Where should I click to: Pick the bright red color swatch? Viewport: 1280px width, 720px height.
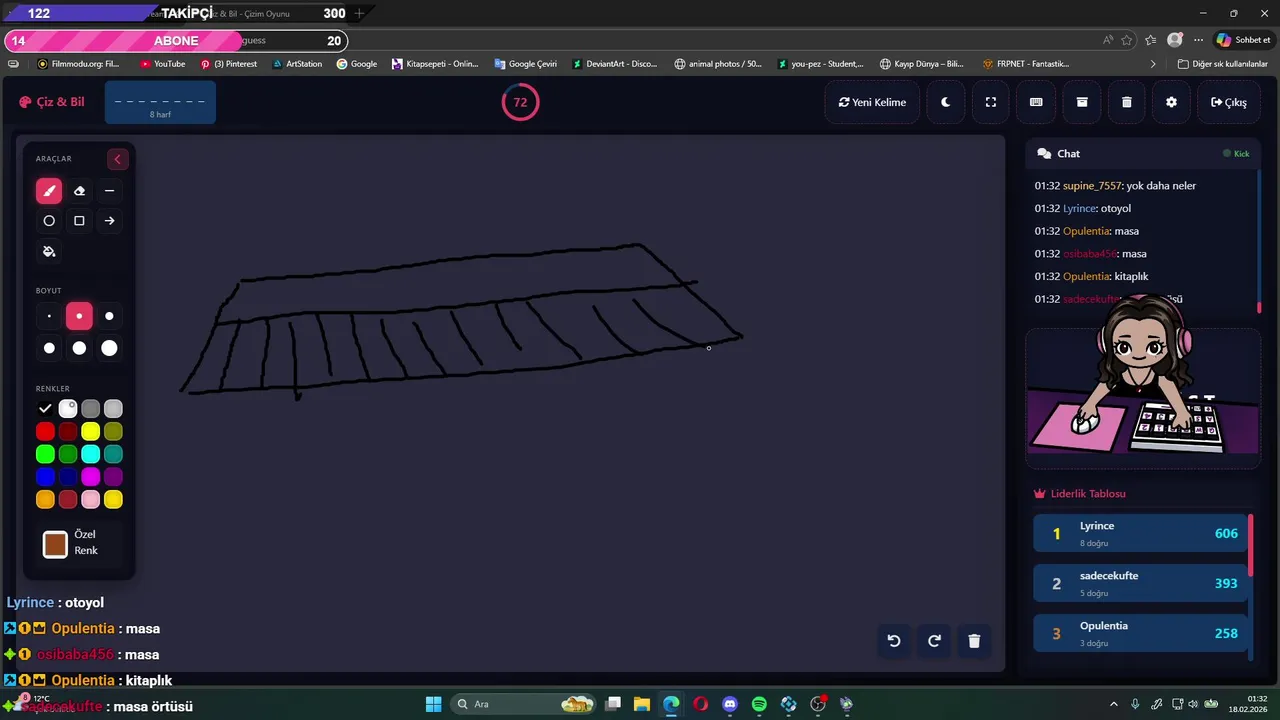45,431
